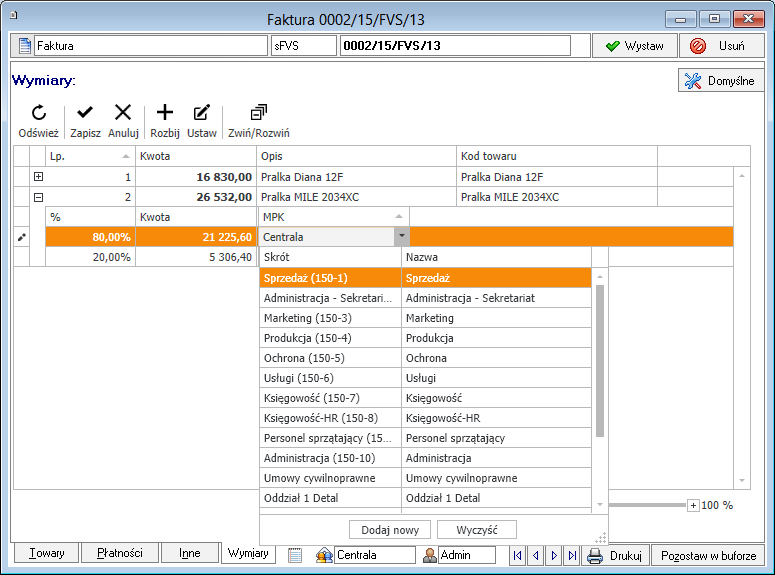Switch to the Płatności tab
Screen dimensions: 775x575
coord(120,553)
